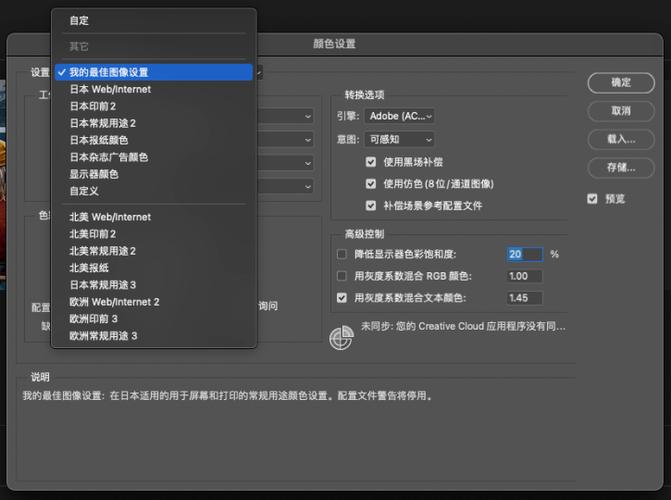The height and width of the screenshot is (500, 671).
Task: Enable 降低显示器色彩饱和度 checkbox
Action: pos(341,254)
